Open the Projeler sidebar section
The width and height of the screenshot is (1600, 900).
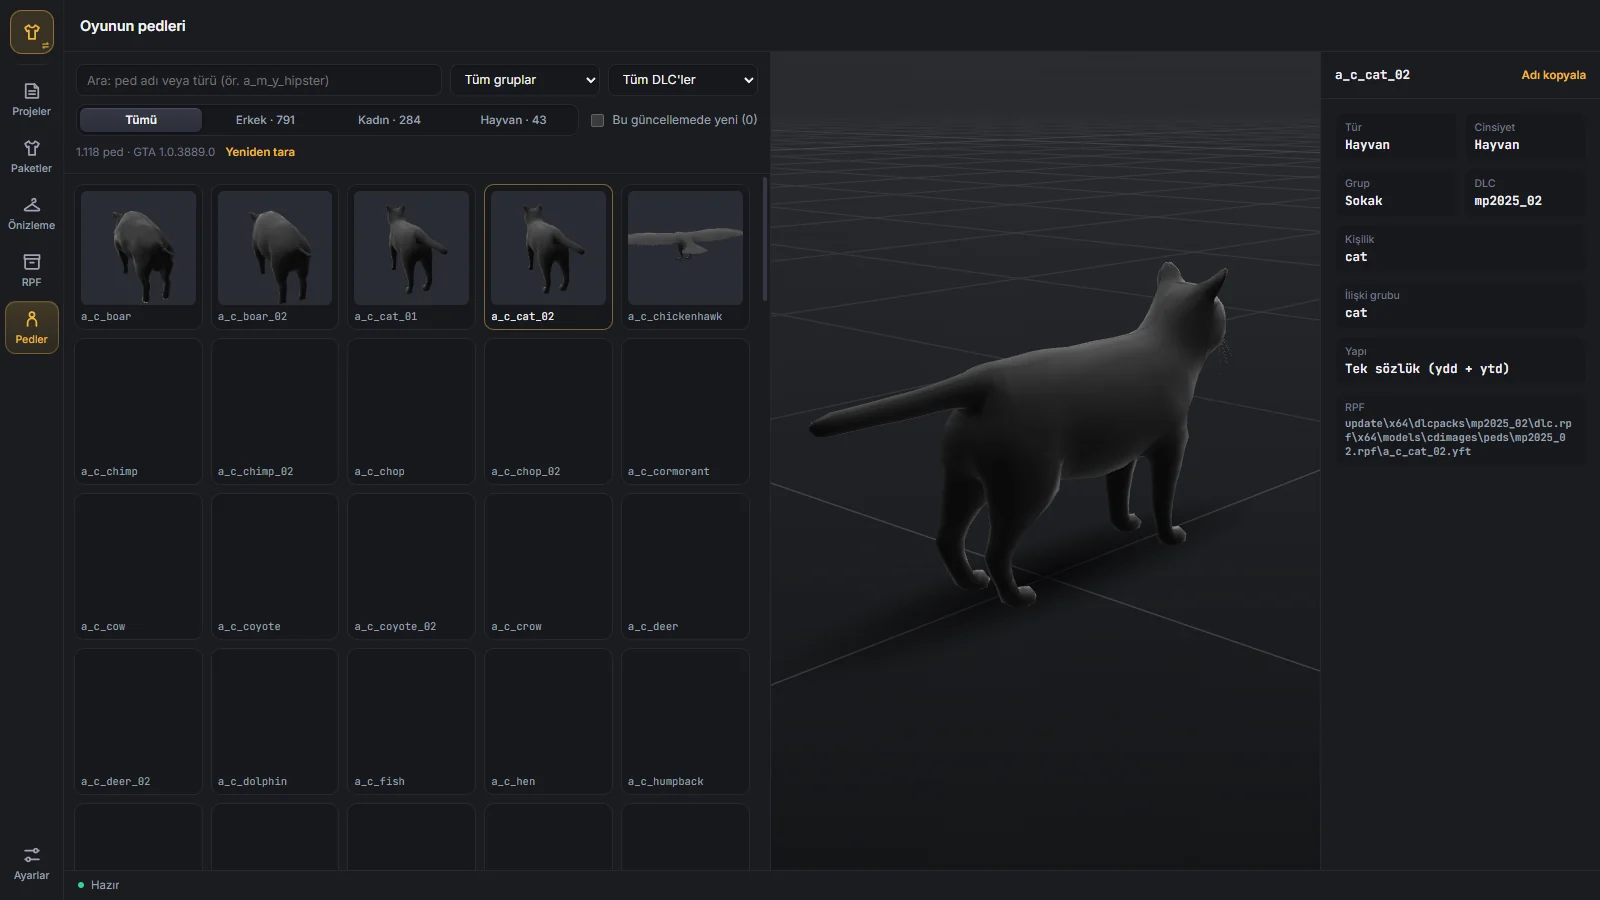31,99
